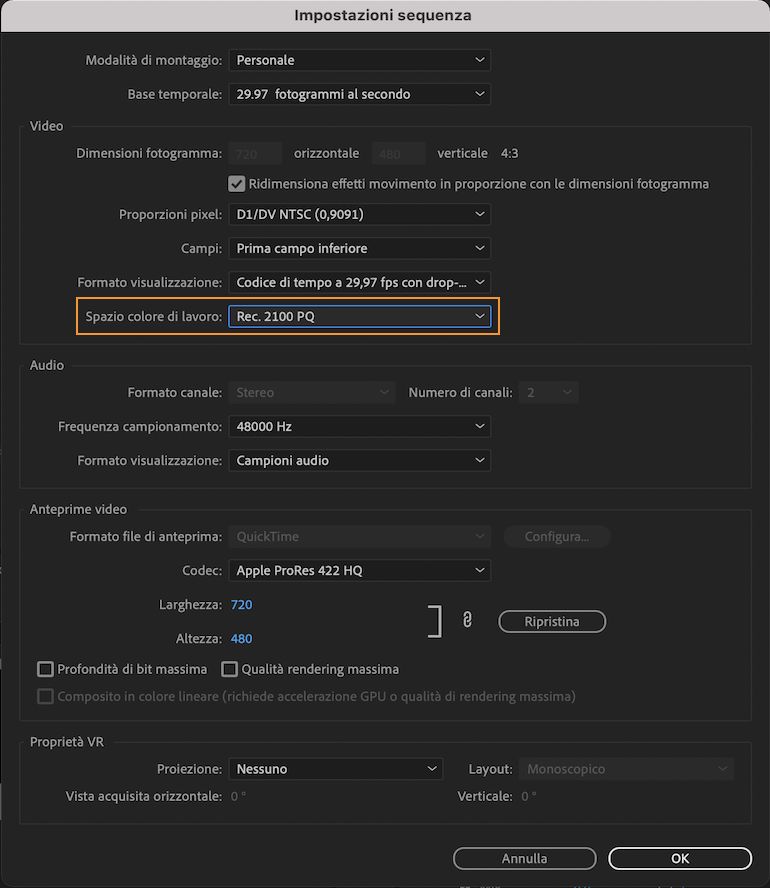Confirm settings with OK button

tap(680, 858)
